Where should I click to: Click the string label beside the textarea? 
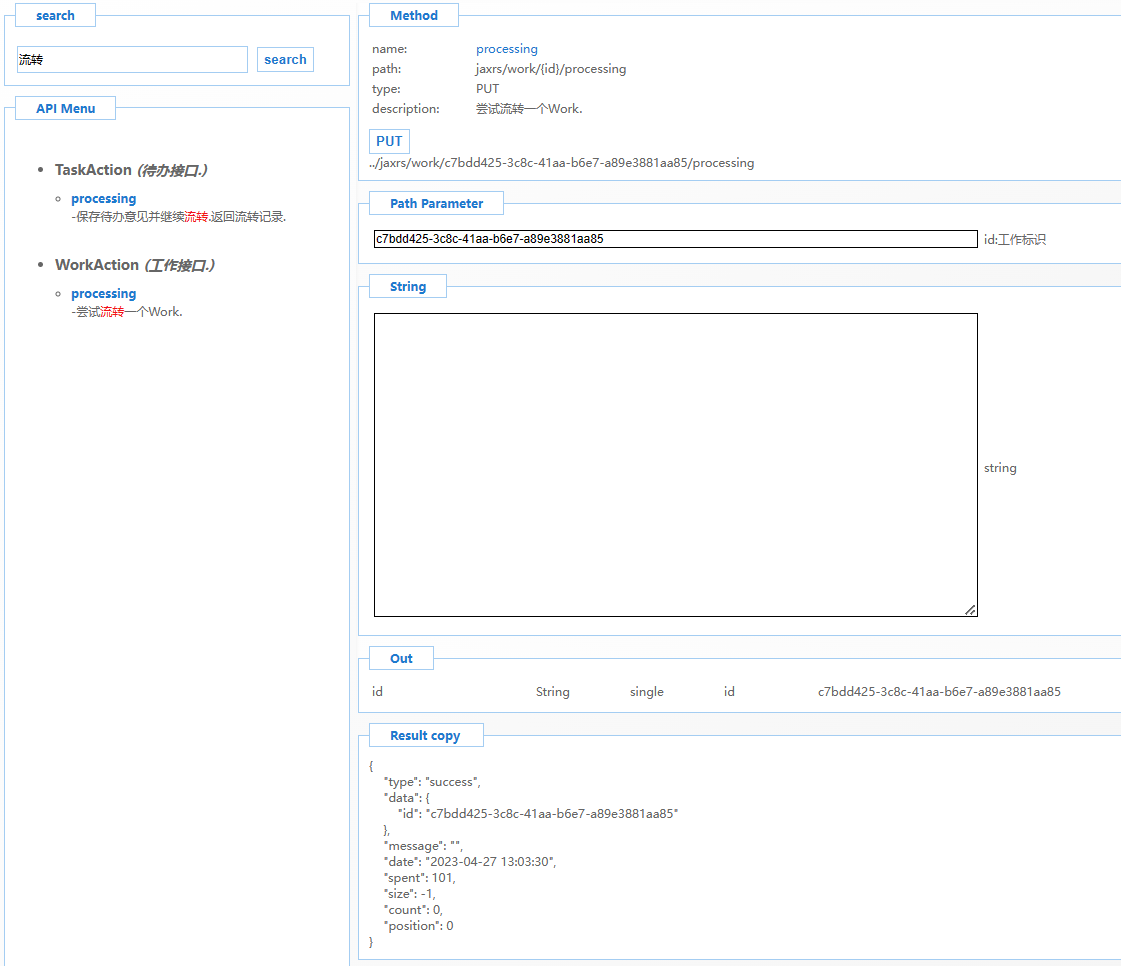pos(1000,468)
